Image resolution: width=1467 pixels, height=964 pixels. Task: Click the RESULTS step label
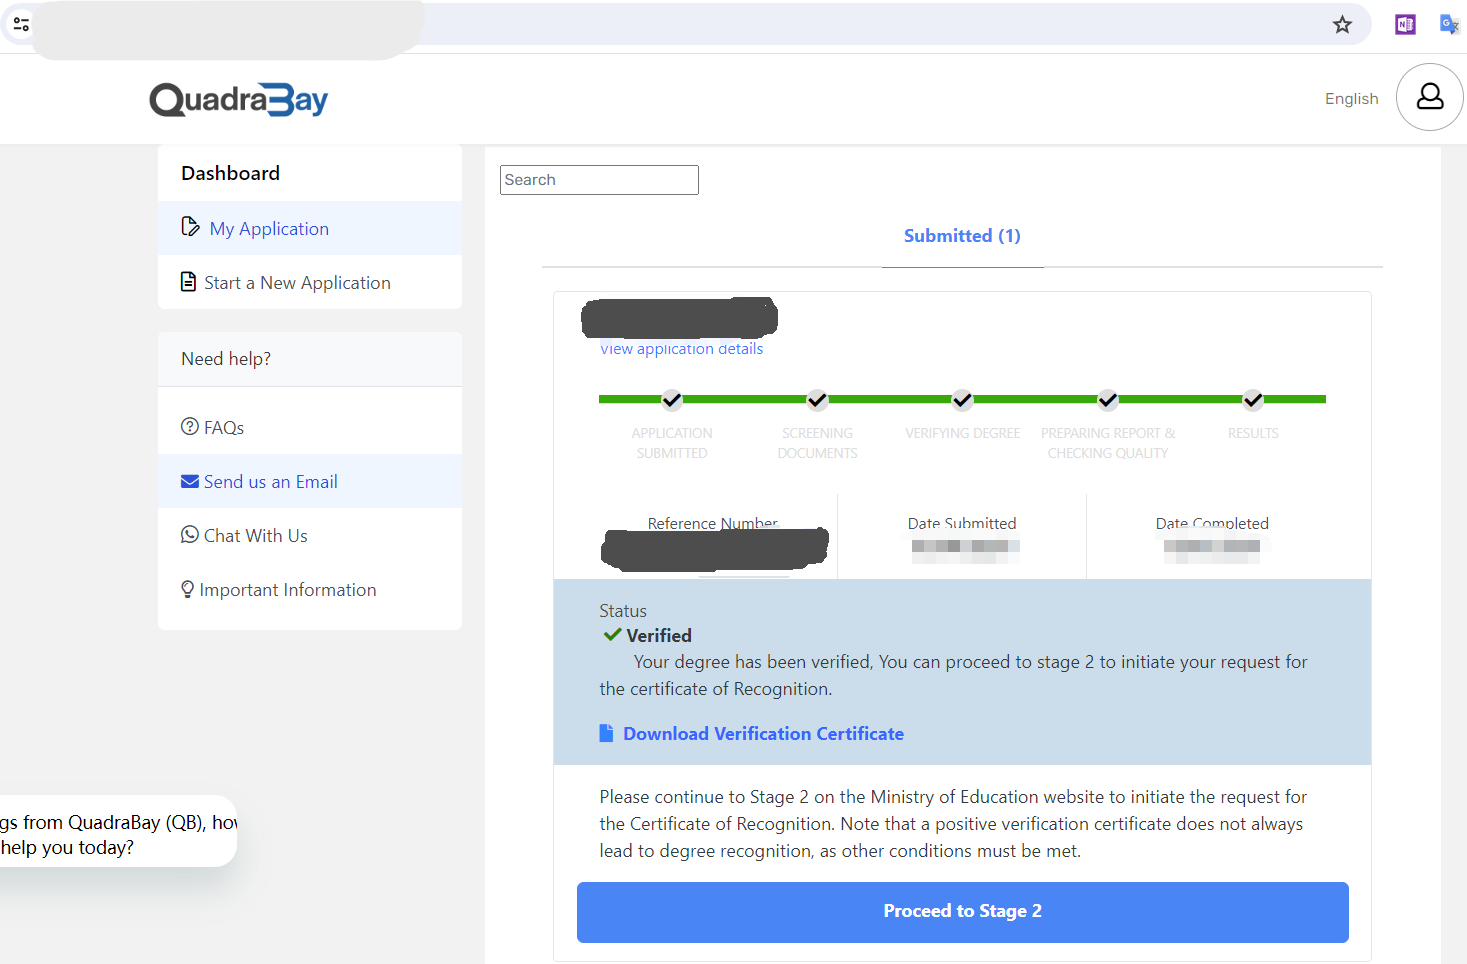[x=1253, y=433]
